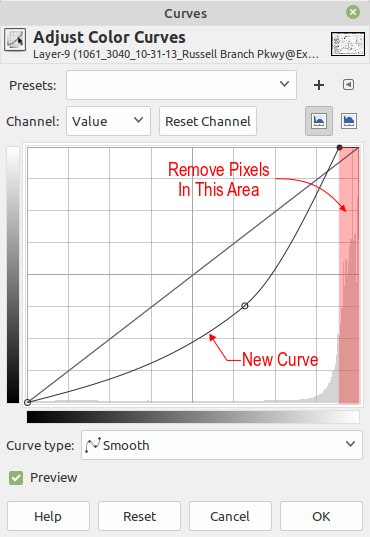Click the Cancel button

[230, 516]
